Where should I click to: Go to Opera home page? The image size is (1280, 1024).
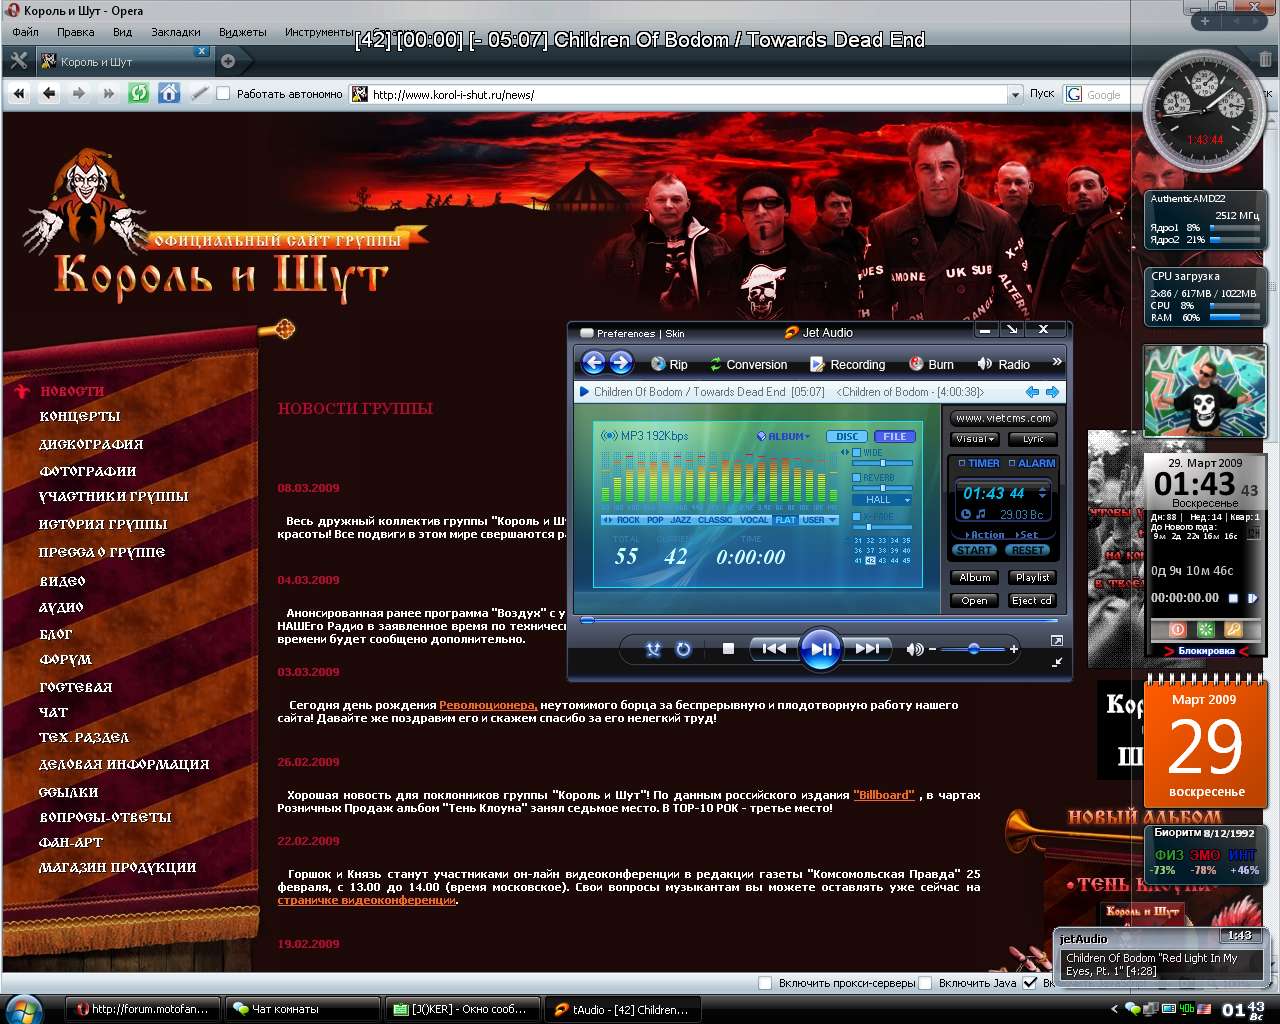pos(169,94)
